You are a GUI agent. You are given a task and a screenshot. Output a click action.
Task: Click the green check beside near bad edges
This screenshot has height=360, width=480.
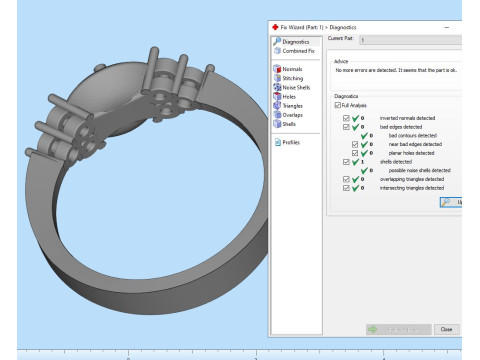364,144
